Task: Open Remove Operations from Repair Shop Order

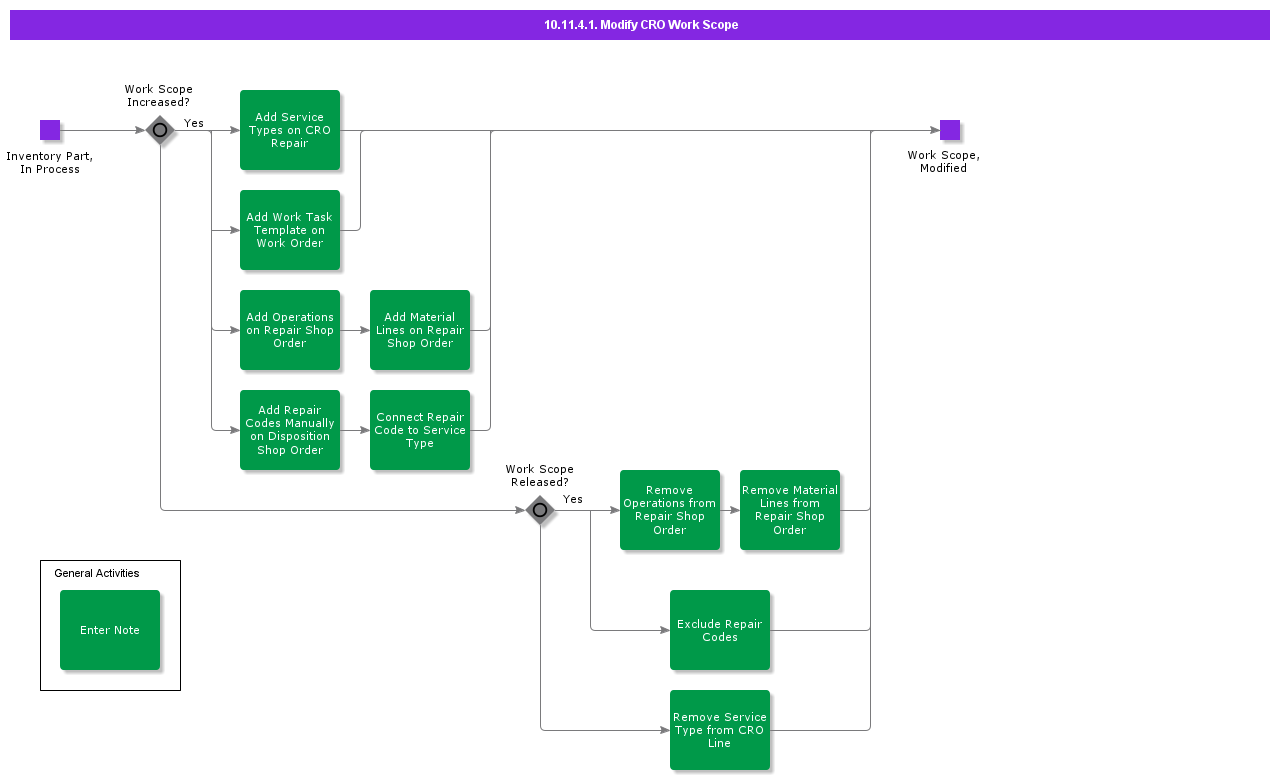Action: [670, 510]
